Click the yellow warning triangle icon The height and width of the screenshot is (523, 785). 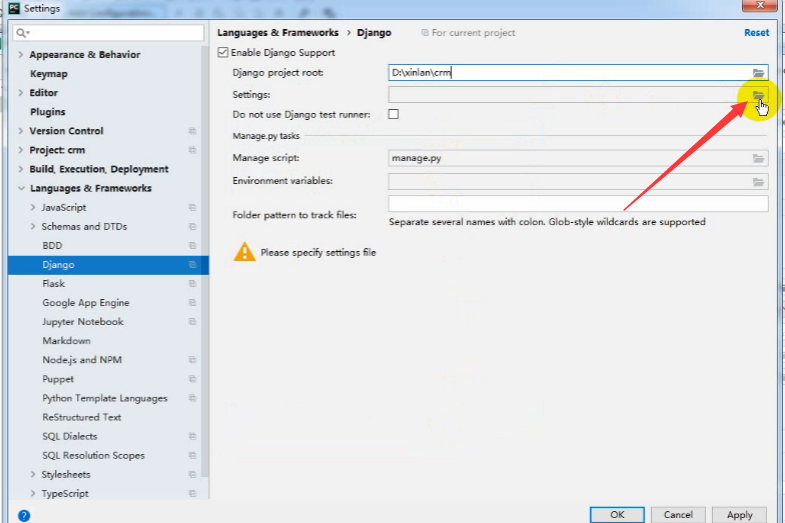coord(244,252)
